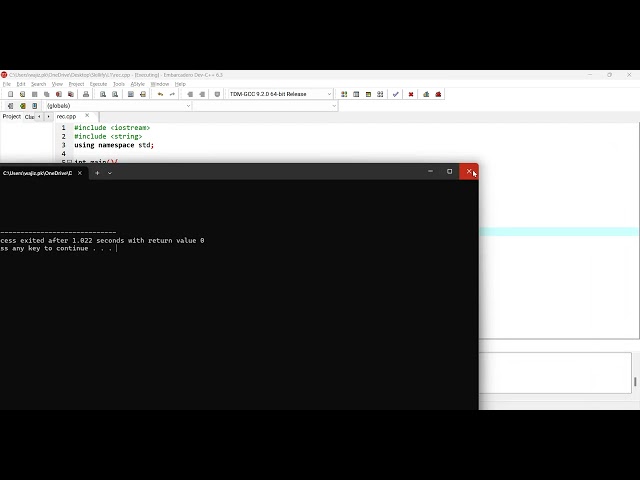Open terminal new-tab options chevron
This screenshot has width=640, height=480.
pos(110,173)
